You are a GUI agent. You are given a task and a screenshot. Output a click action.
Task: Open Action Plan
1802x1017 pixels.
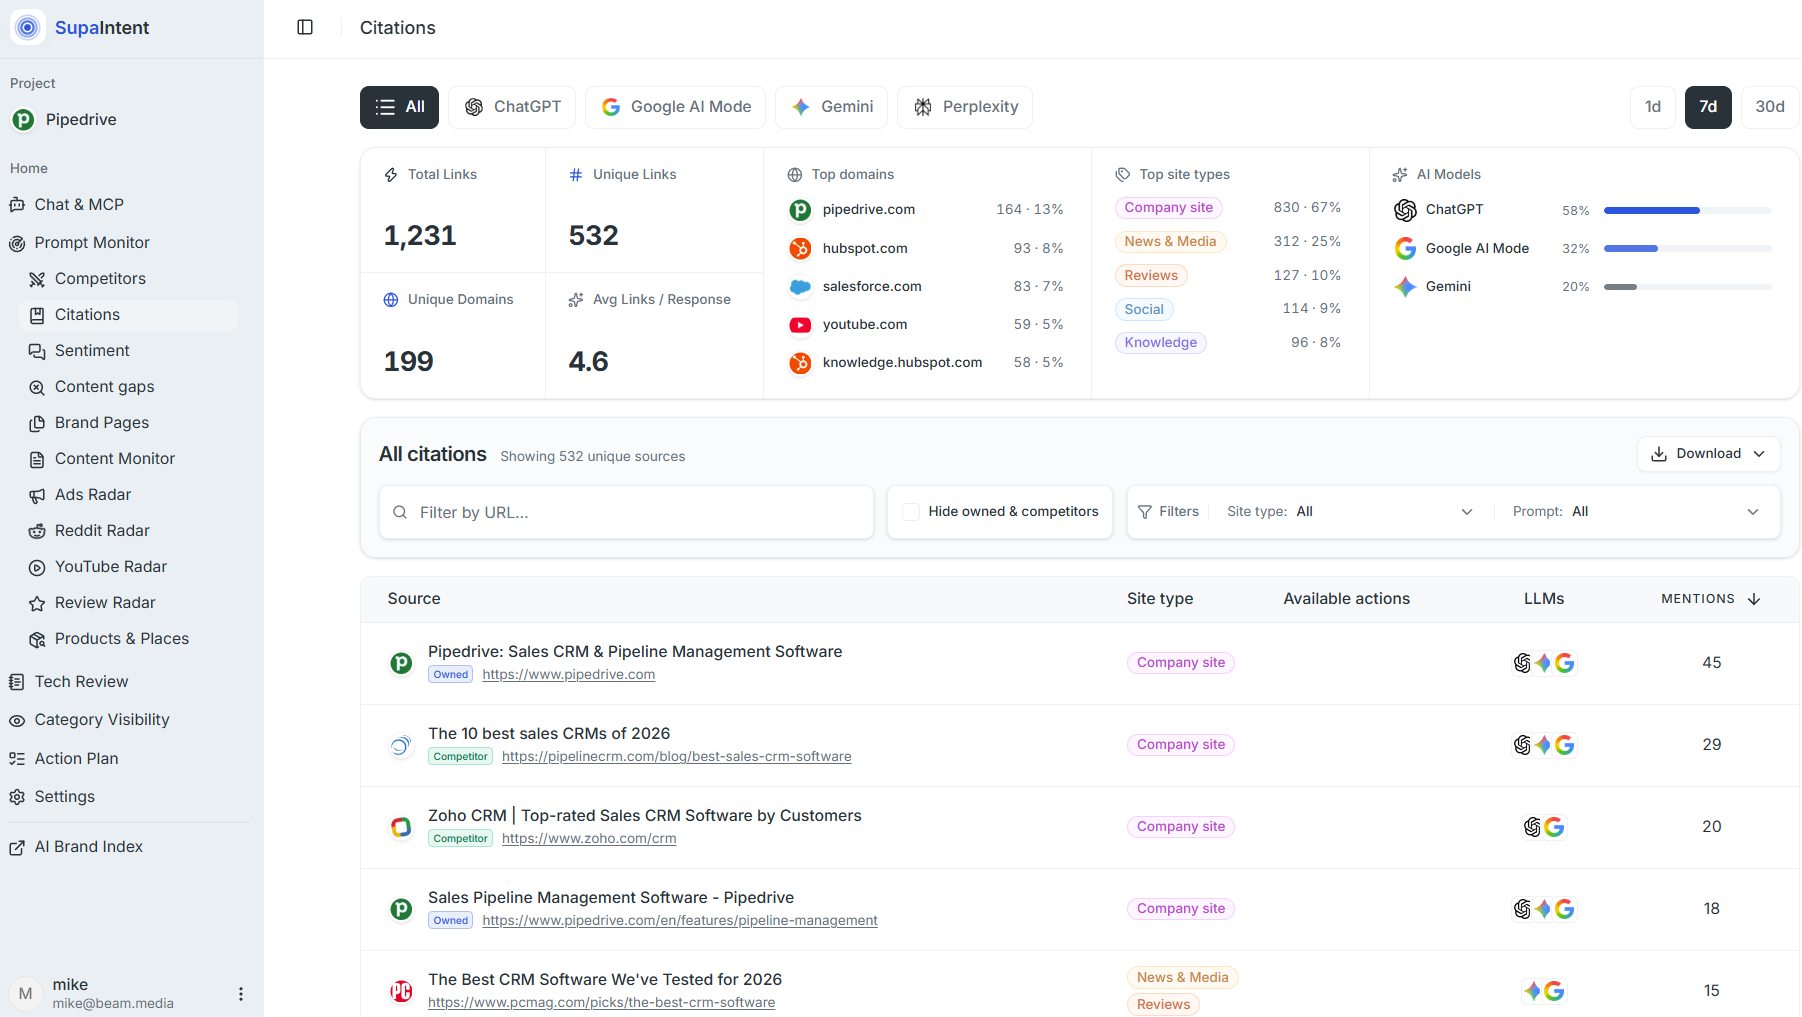76,758
